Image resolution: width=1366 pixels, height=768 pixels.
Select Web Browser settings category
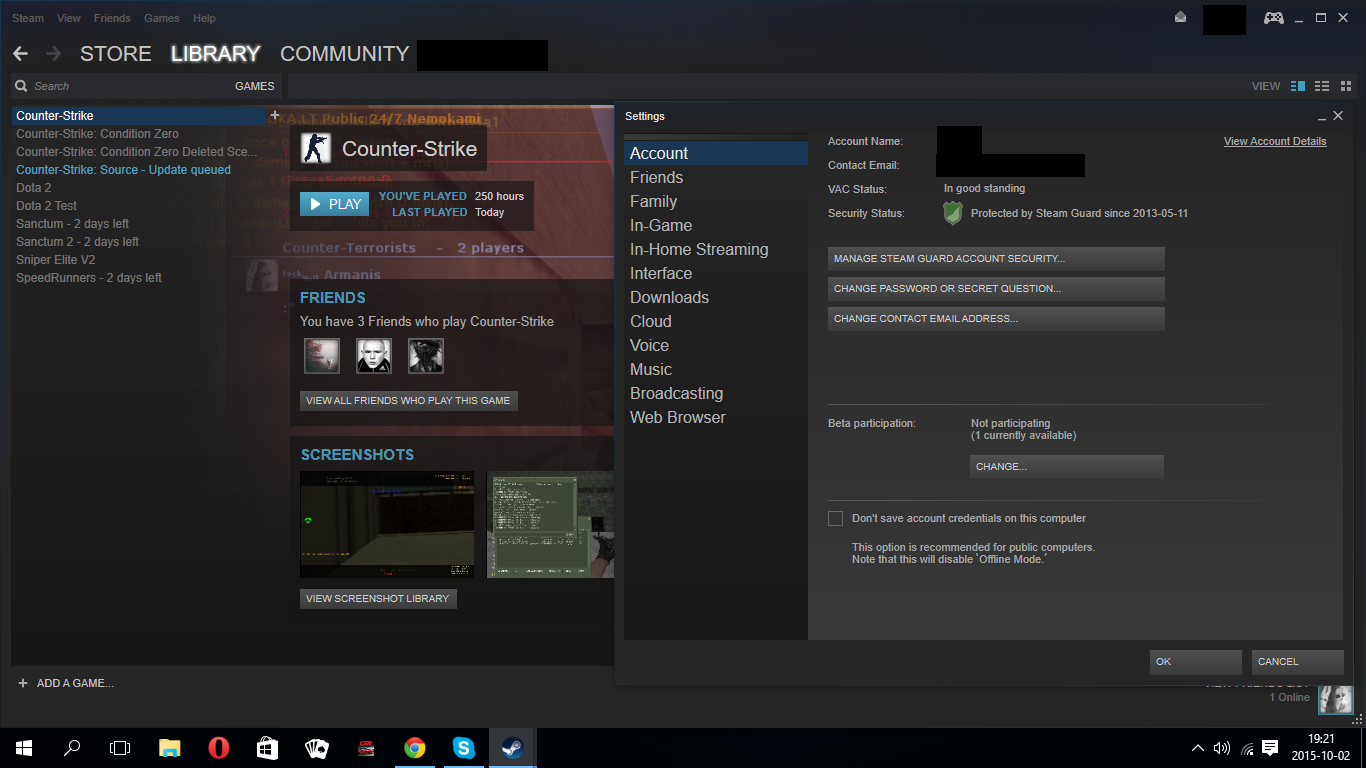pos(716,418)
